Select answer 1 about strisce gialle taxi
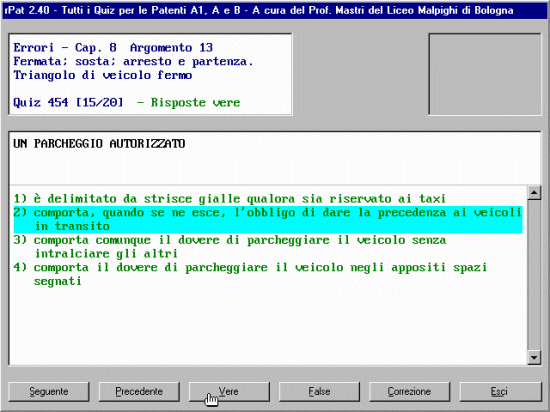The height and width of the screenshot is (412, 550). tap(230, 199)
